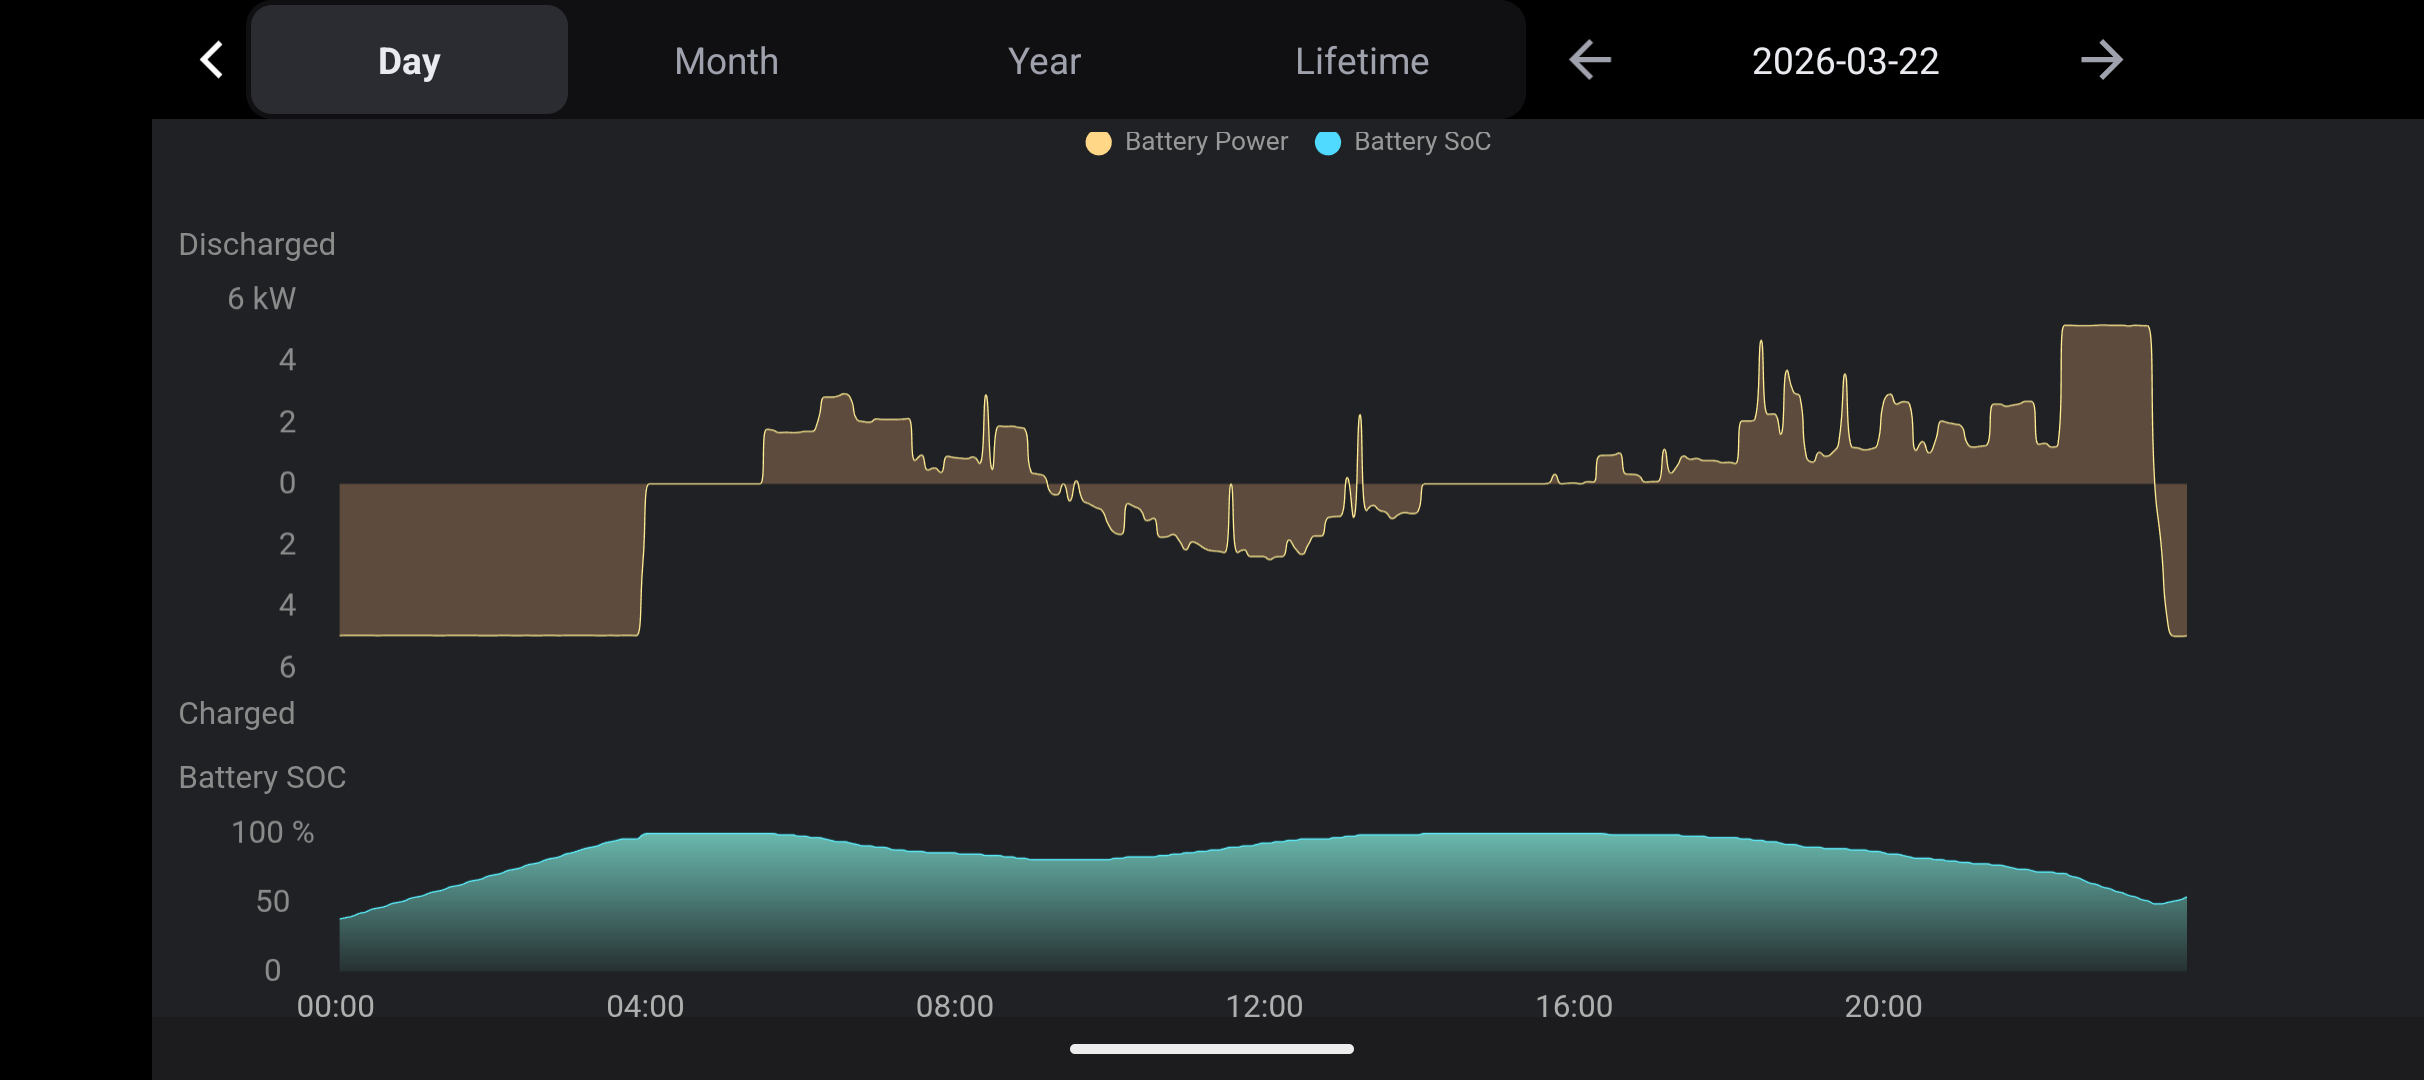Go to the previous day with left arrow
The image size is (2424, 1080).
(1589, 60)
